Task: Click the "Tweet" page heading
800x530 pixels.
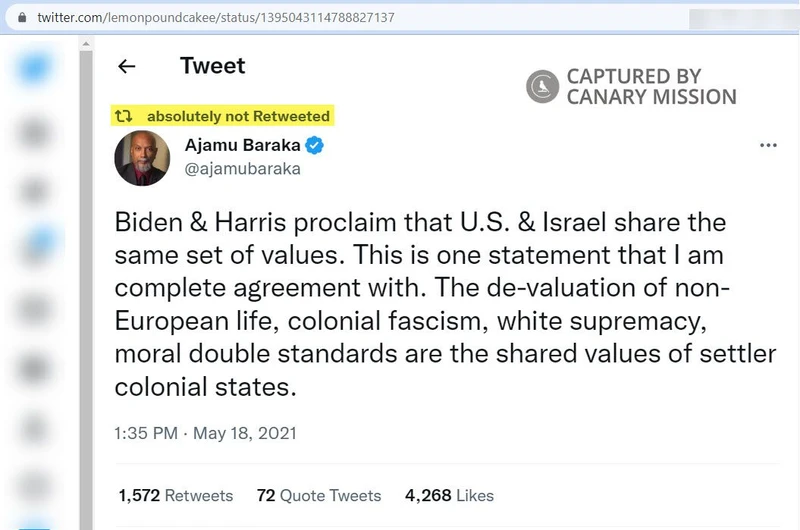Action: tap(212, 66)
